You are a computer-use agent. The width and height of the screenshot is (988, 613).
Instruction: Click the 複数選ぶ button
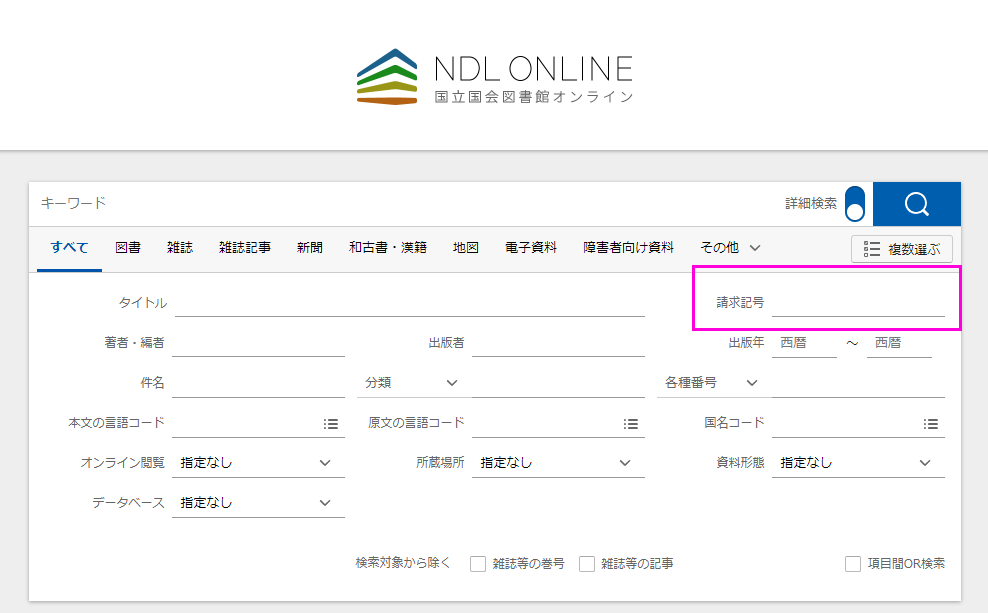click(902, 249)
